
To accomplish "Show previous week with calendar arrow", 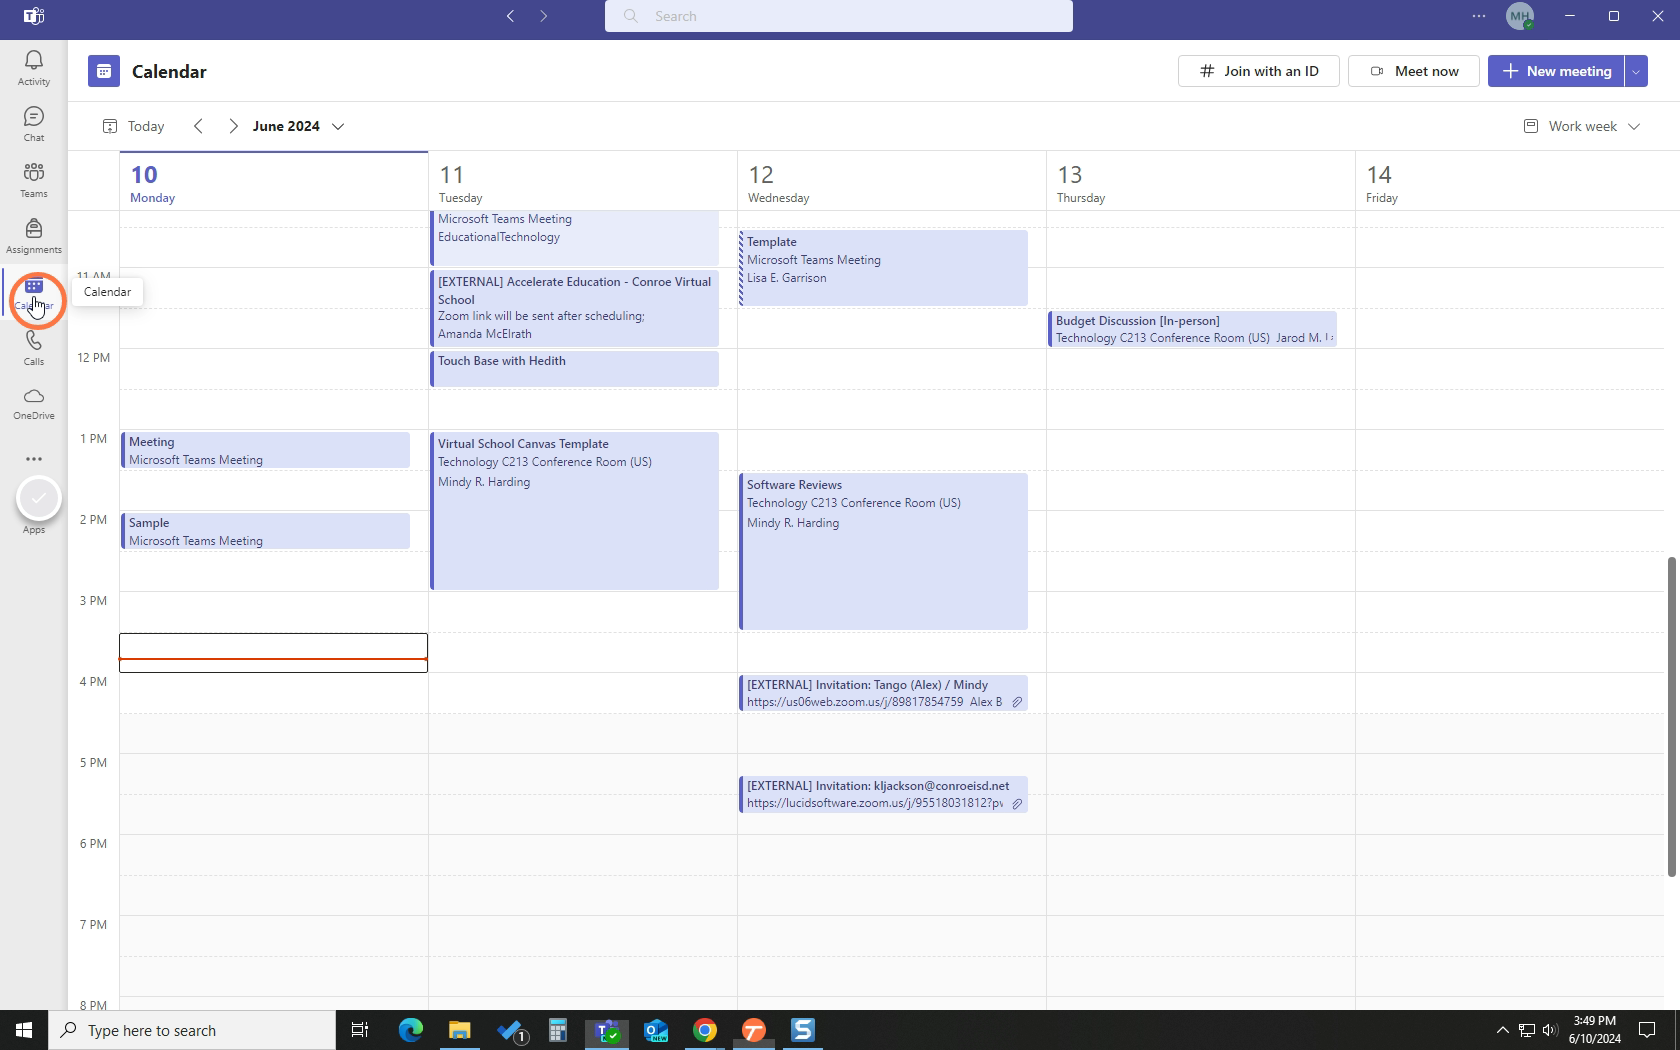I will (198, 126).
